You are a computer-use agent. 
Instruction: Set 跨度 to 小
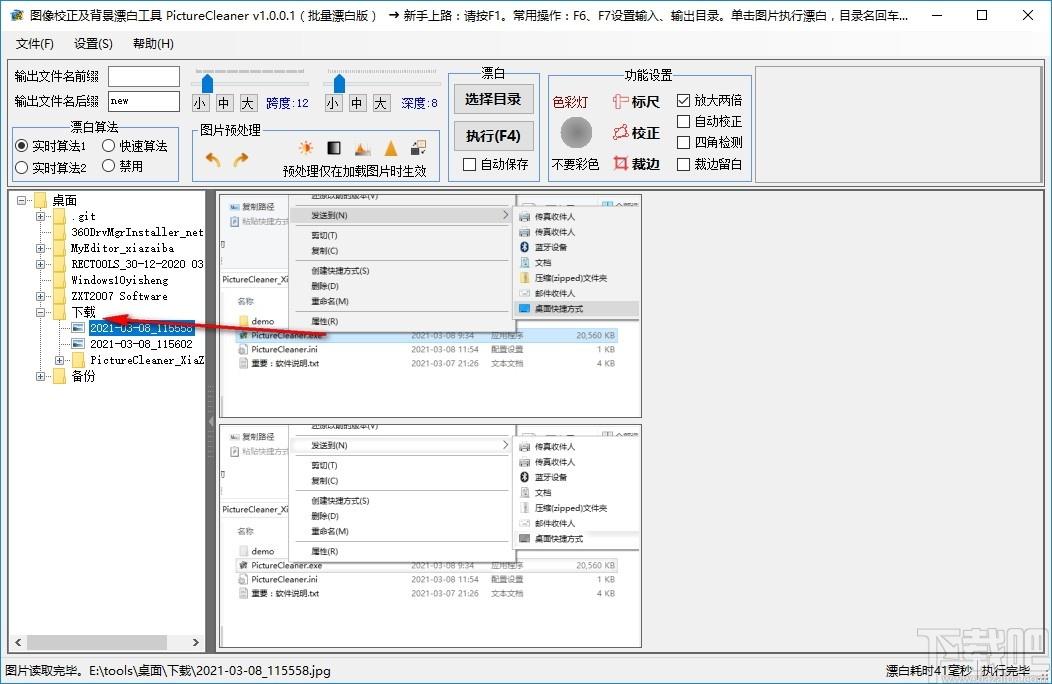(x=200, y=103)
